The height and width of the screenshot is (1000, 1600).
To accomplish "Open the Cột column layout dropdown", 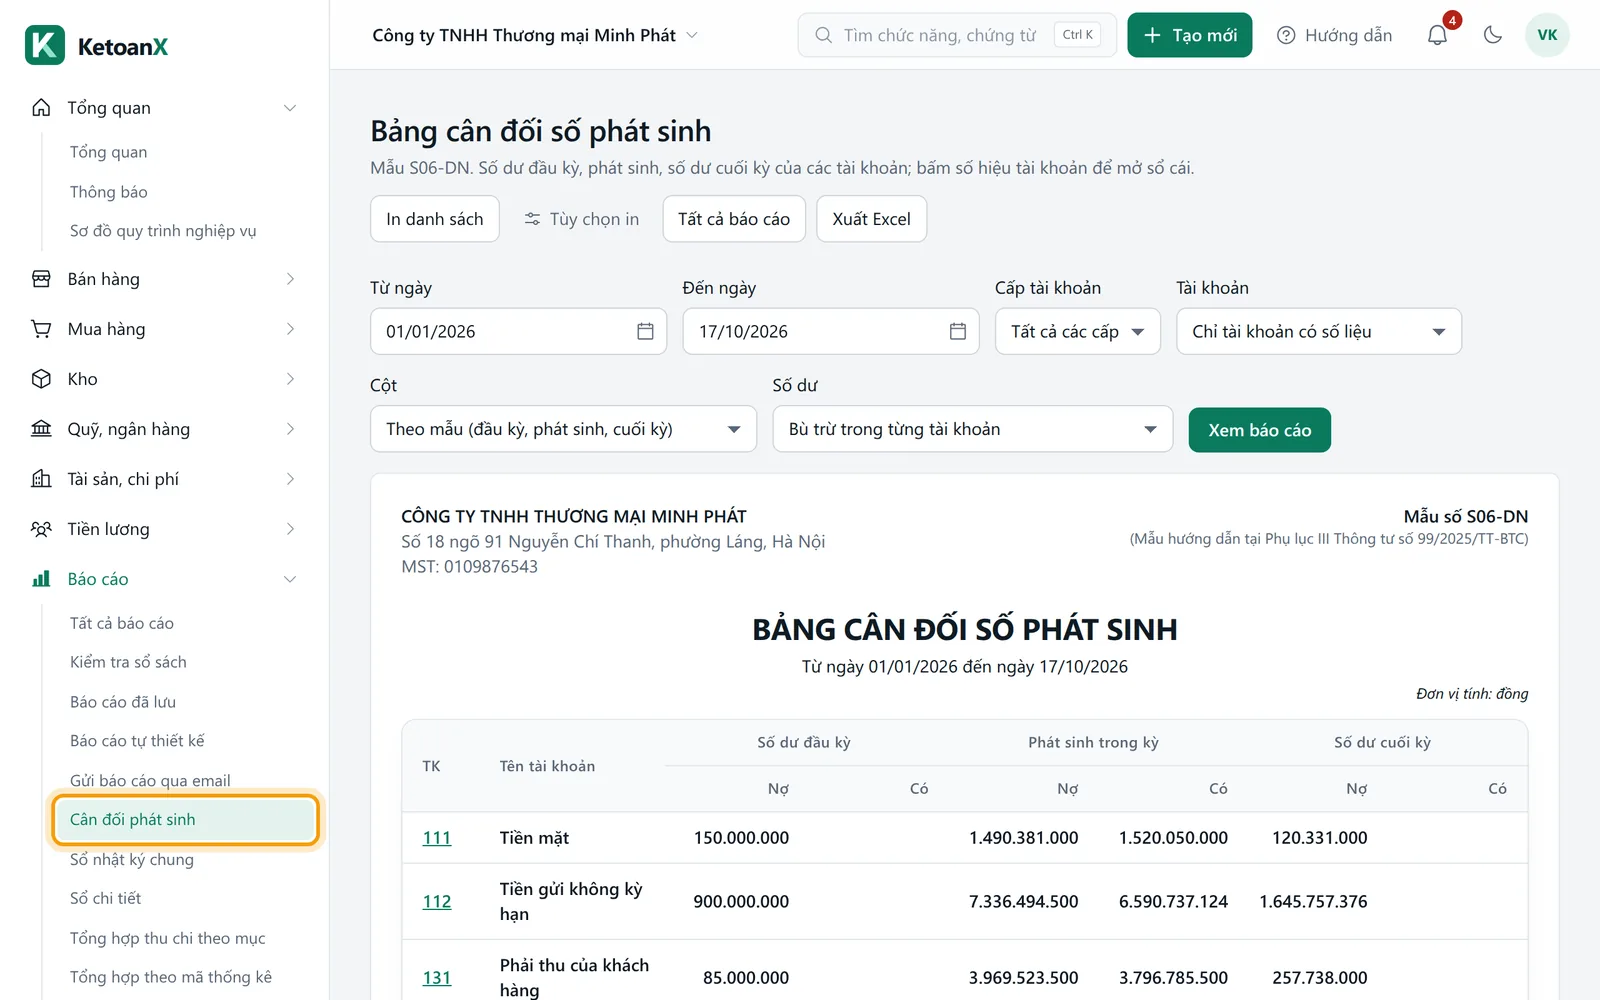I will click(x=563, y=429).
